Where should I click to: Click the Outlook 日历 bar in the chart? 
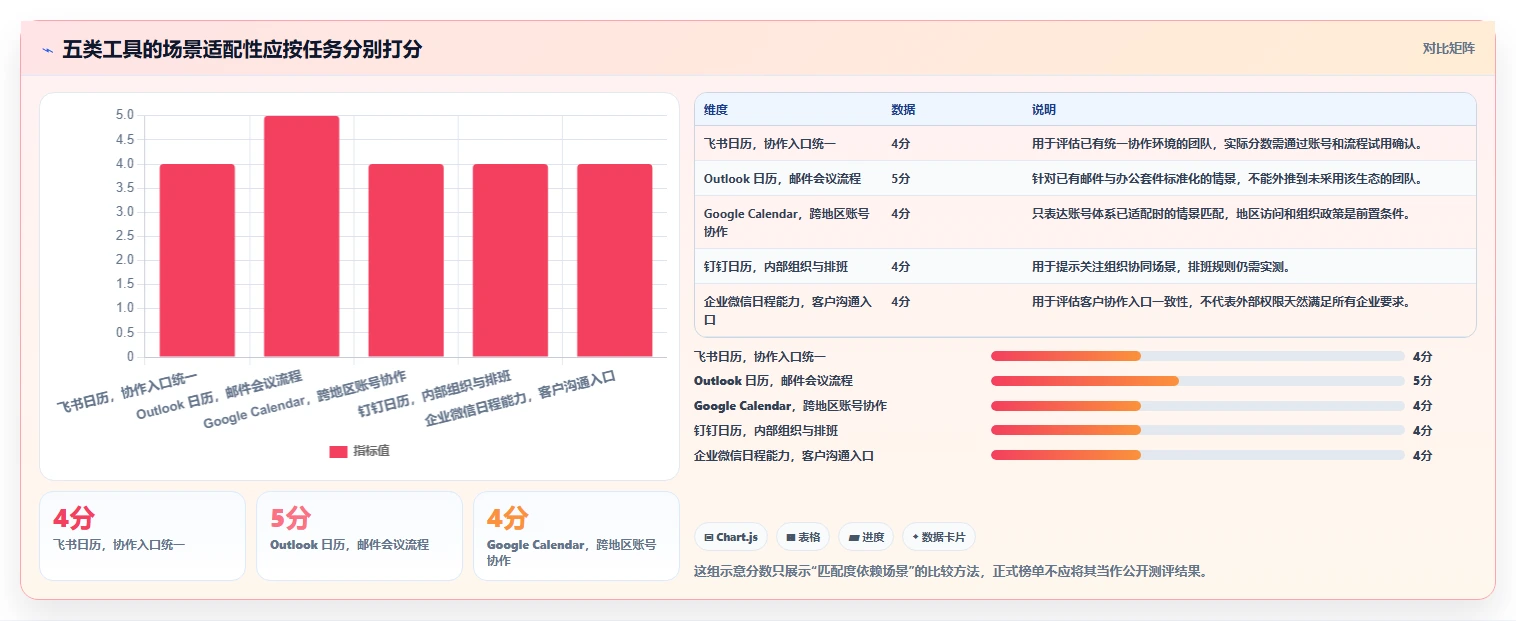pos(301,236)
